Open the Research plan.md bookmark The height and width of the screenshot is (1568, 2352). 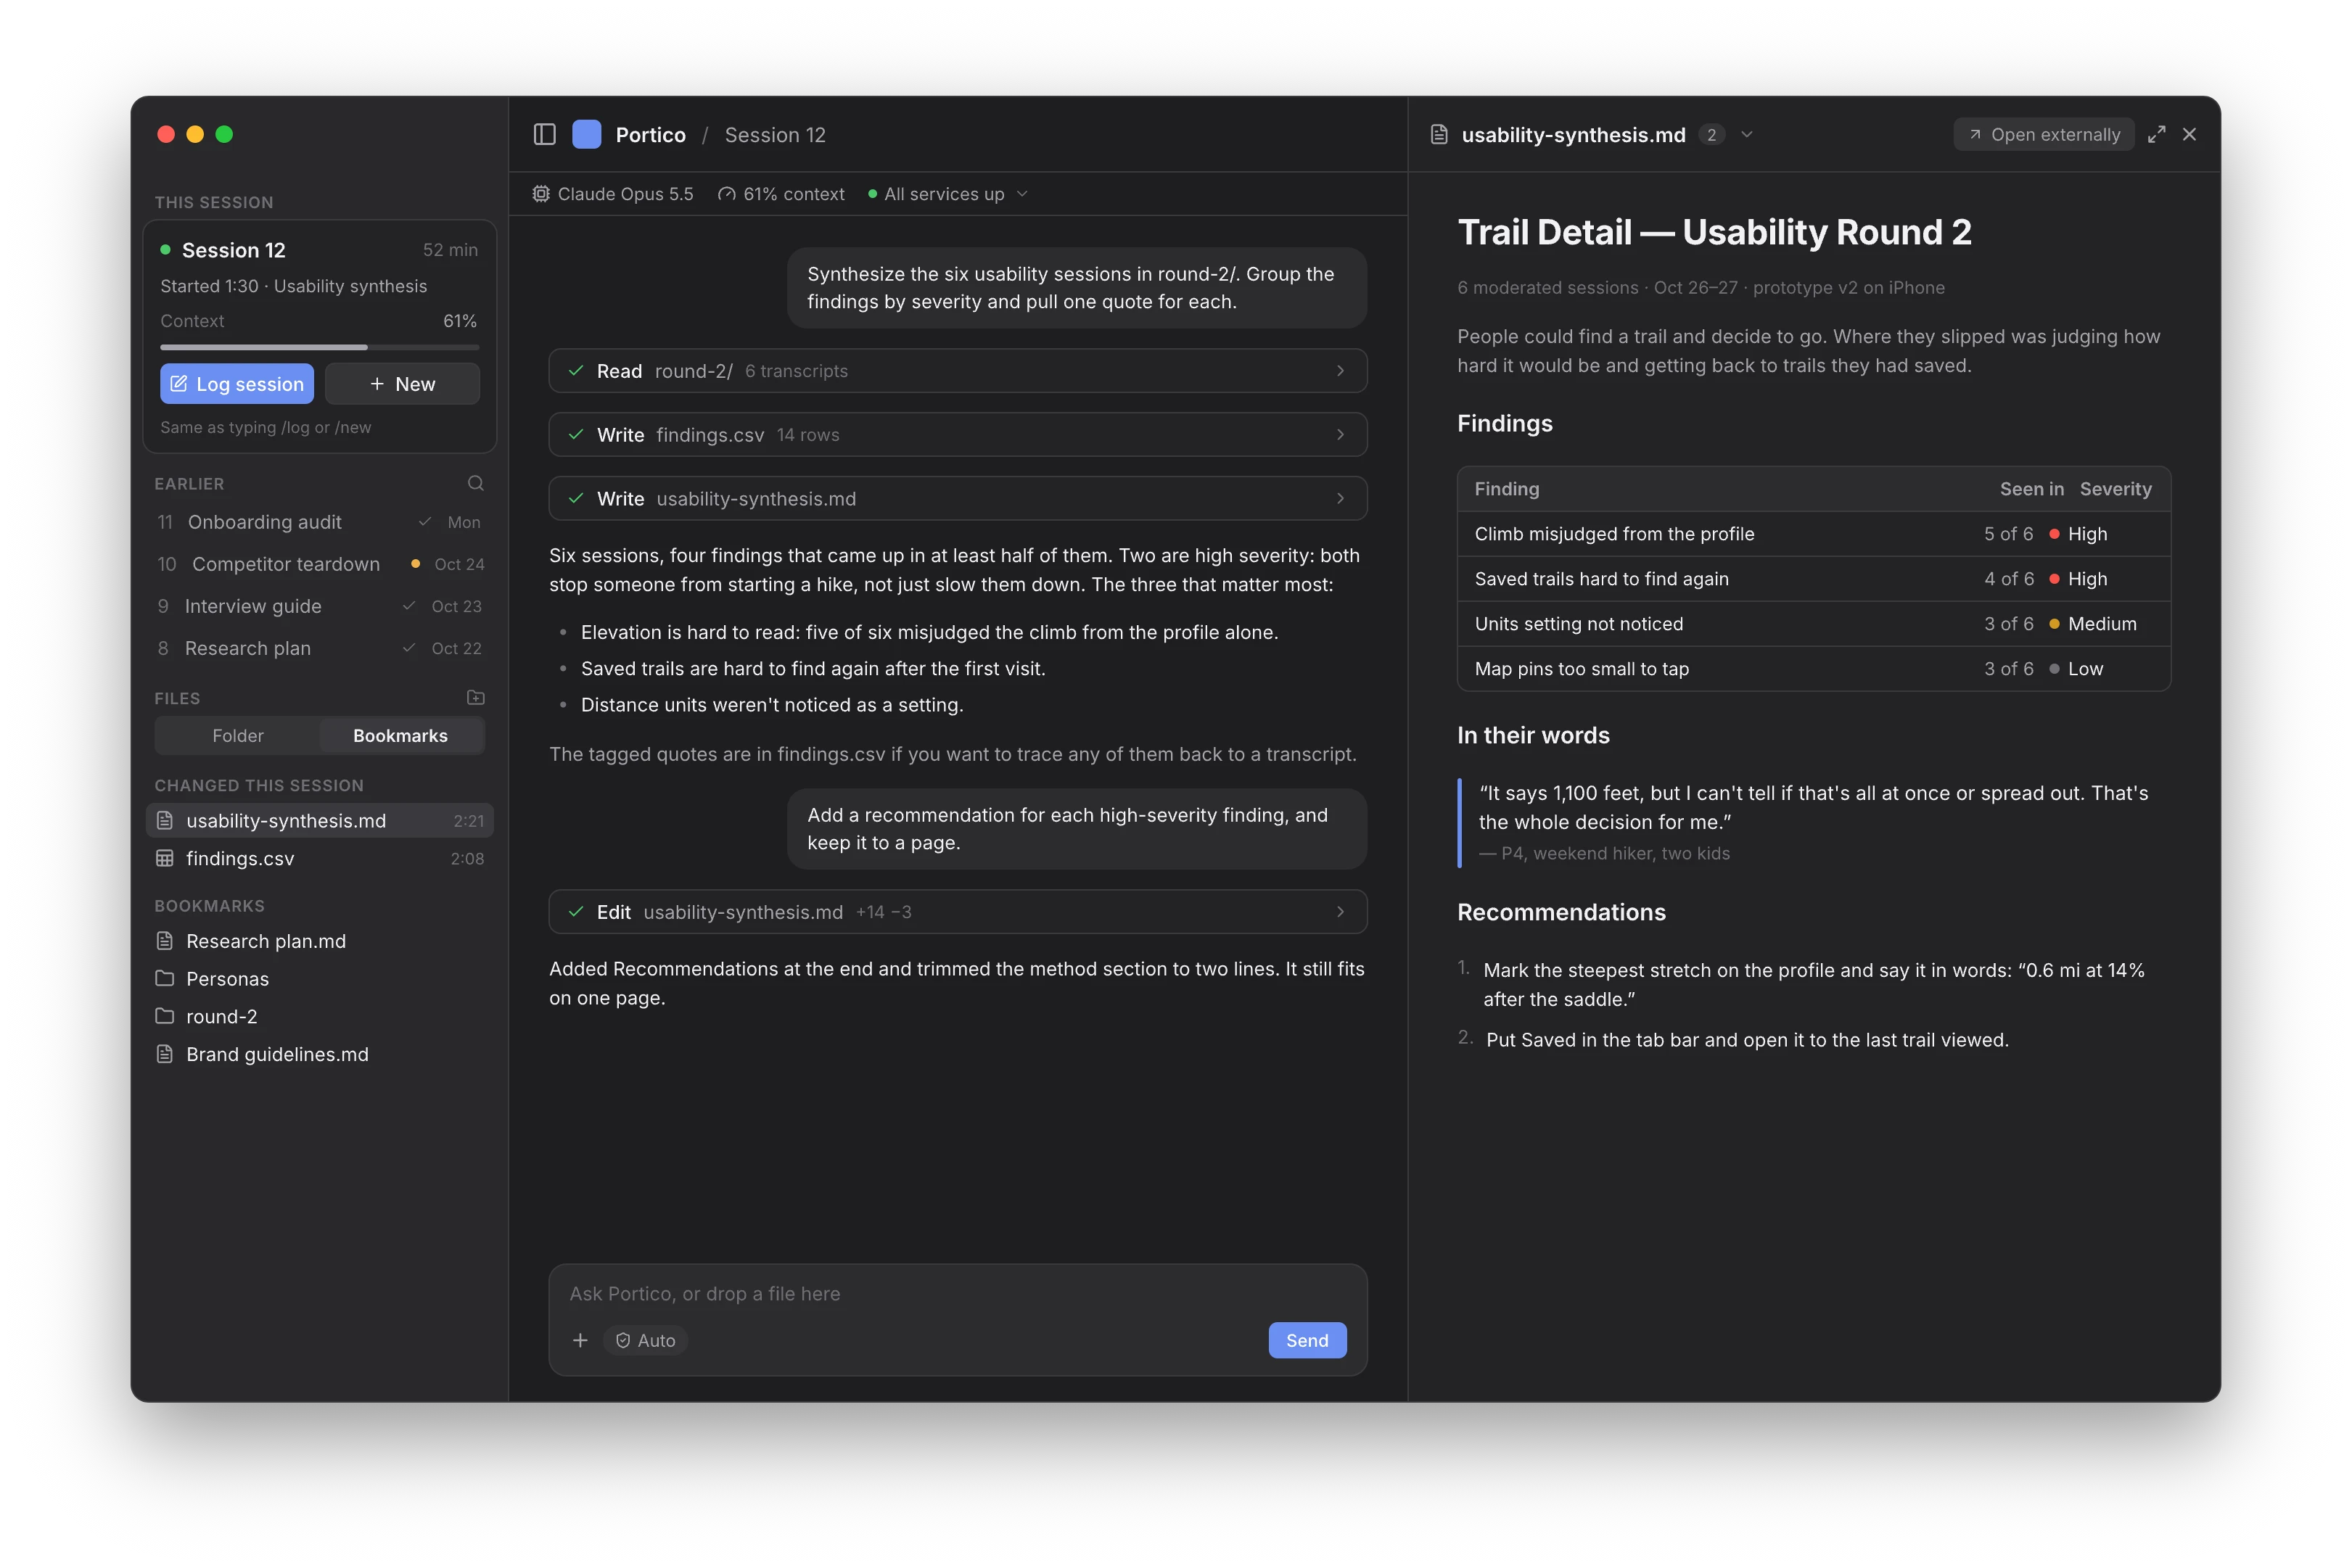coord(319,941)
